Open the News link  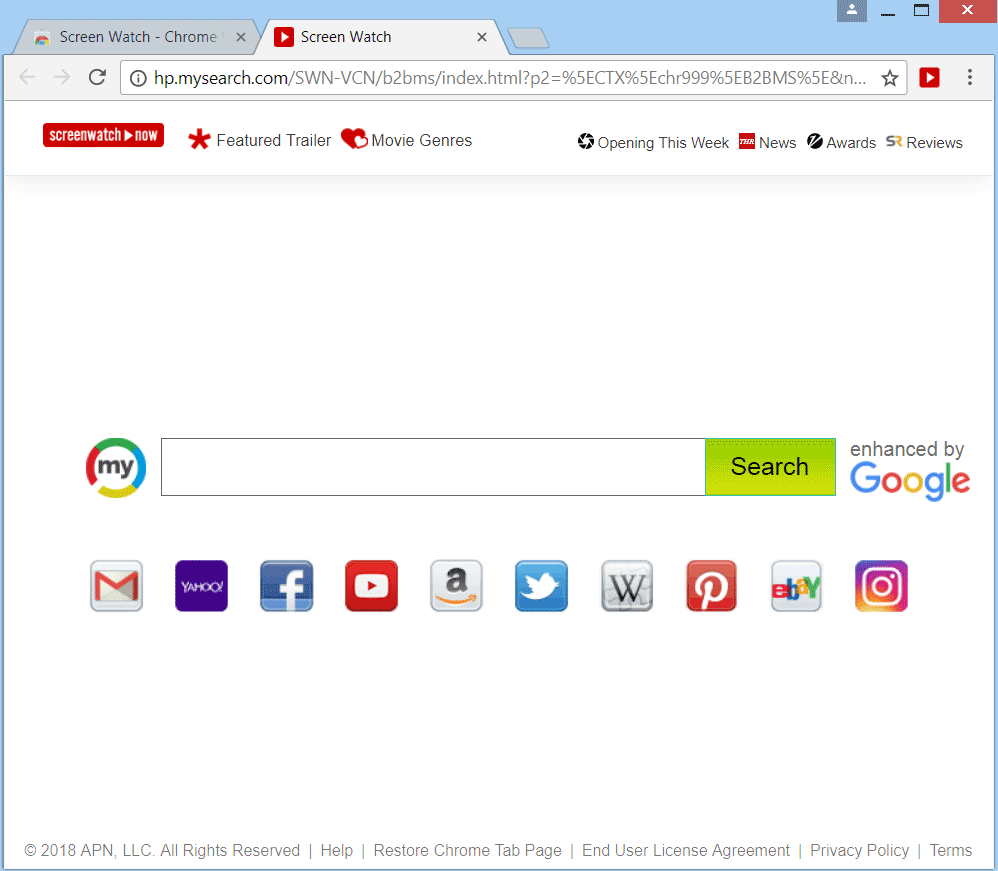pos(768,142)
